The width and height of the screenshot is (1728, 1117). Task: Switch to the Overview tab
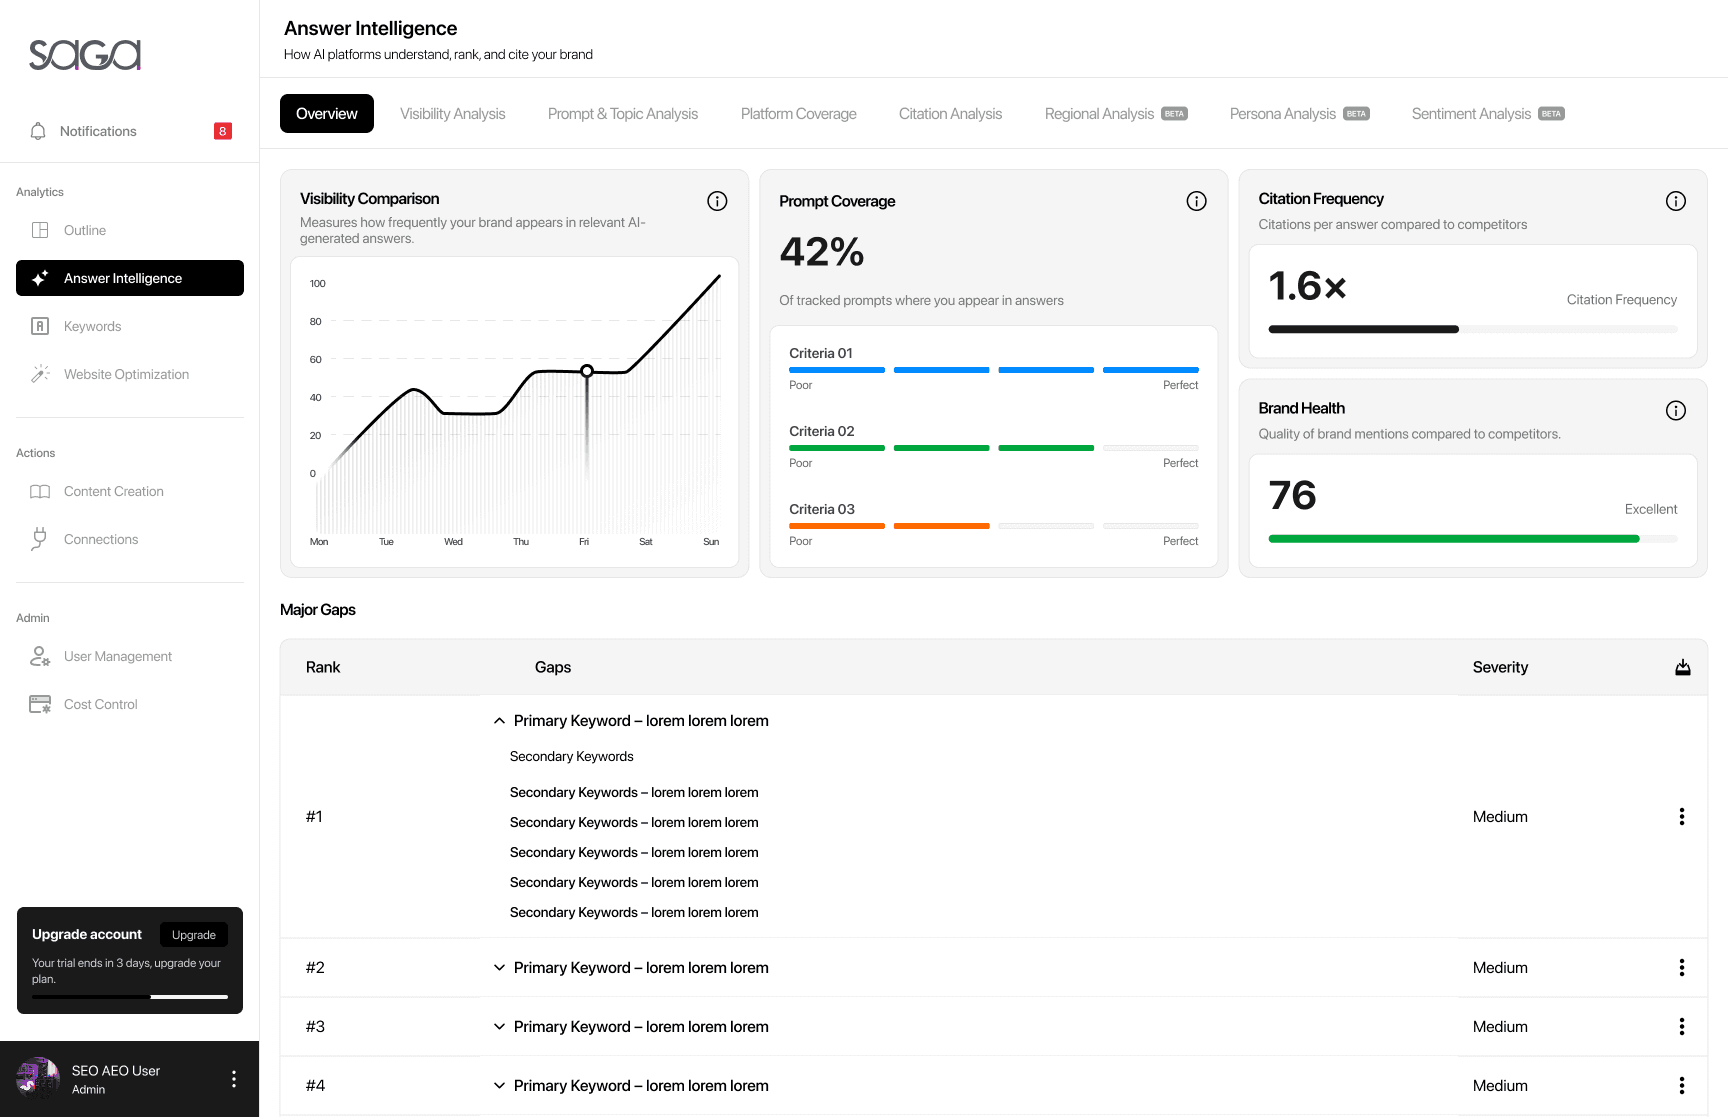[327, 113]
